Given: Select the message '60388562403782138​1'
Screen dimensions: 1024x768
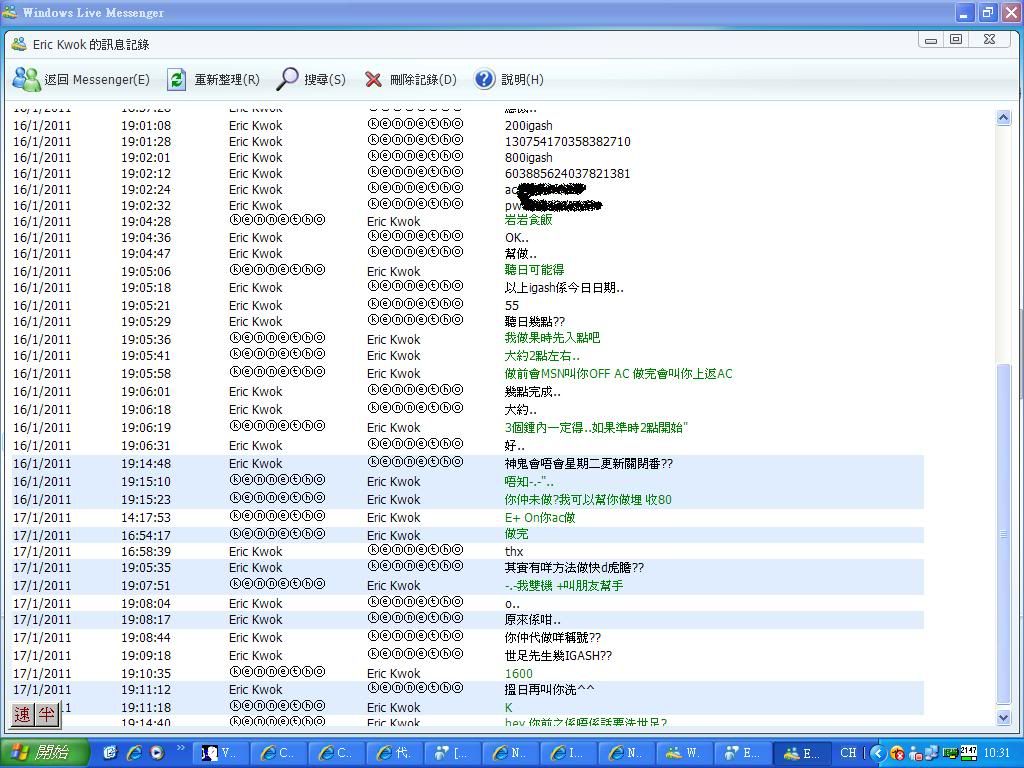Looking at the screenshot, I should tap(568, 173).
